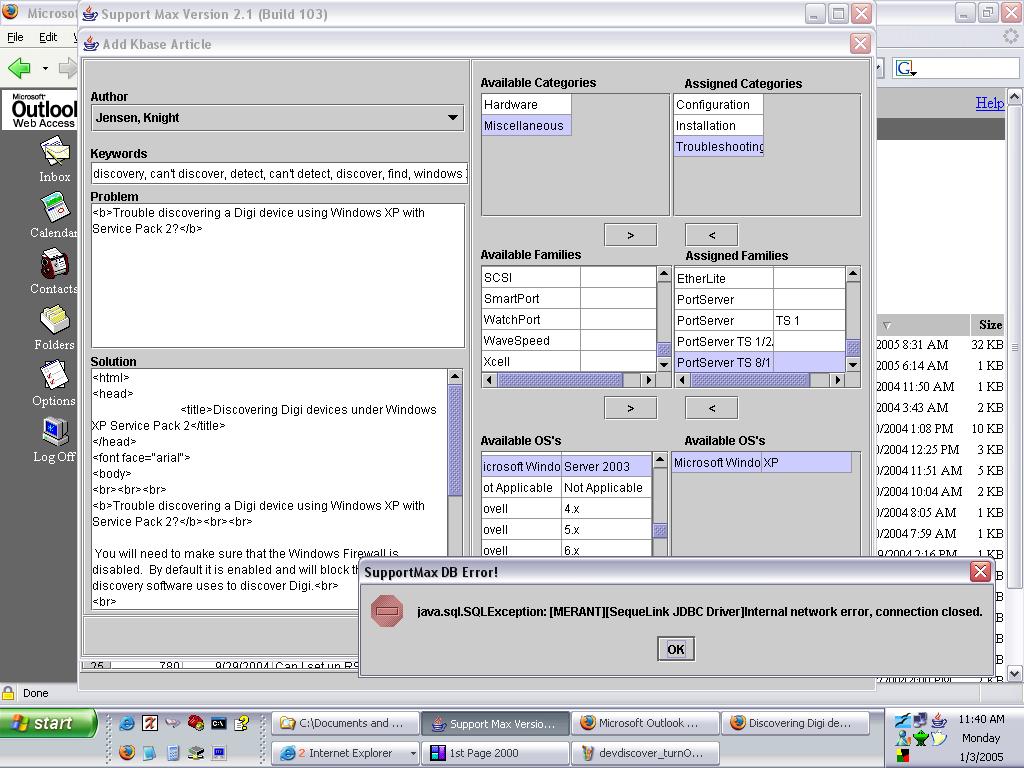Open the Google search engine dropdown
This screenshot has width=1024, height=768.
[x=907, y=68]
